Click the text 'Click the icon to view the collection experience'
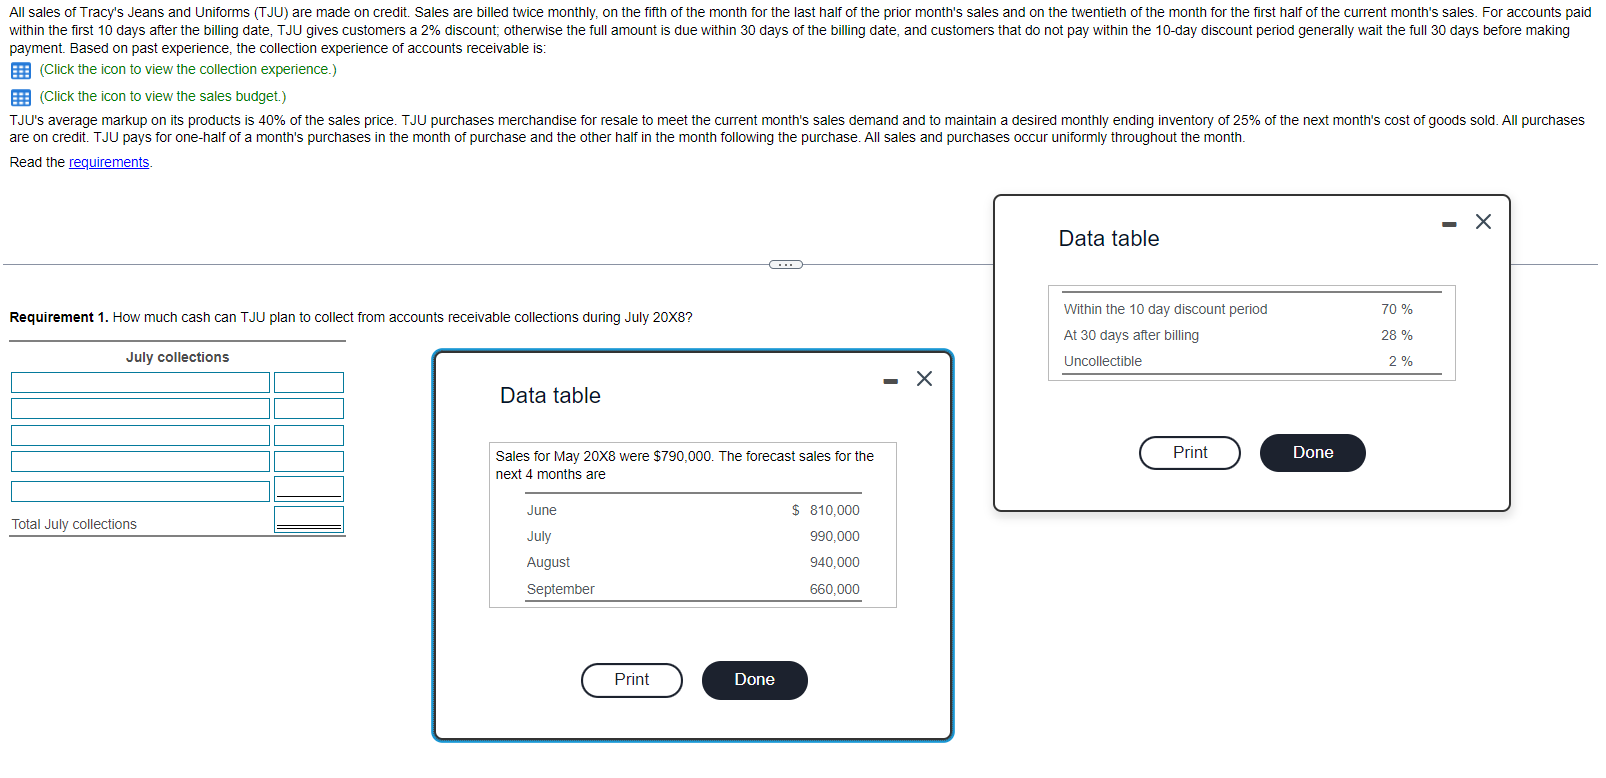 pyautogui.click(x=188, y=70)
